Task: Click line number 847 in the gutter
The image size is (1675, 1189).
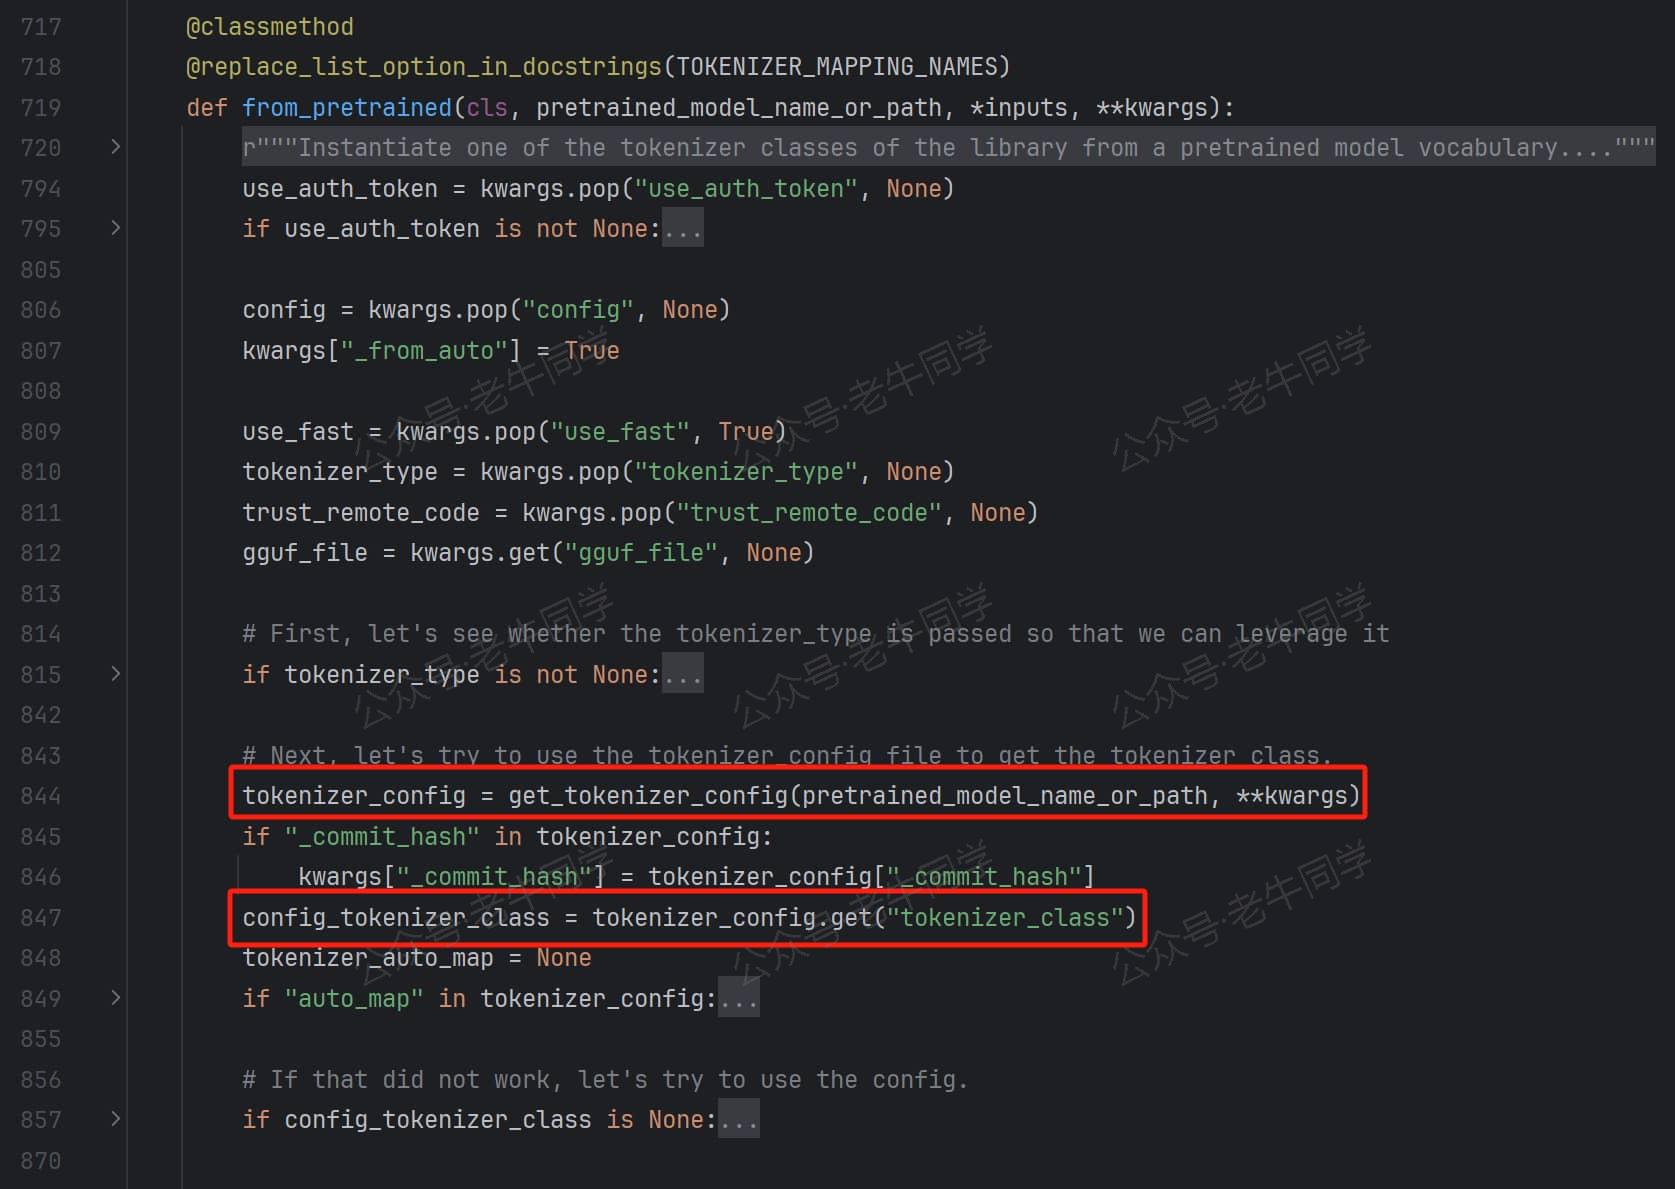Action: tap(41, 918)
